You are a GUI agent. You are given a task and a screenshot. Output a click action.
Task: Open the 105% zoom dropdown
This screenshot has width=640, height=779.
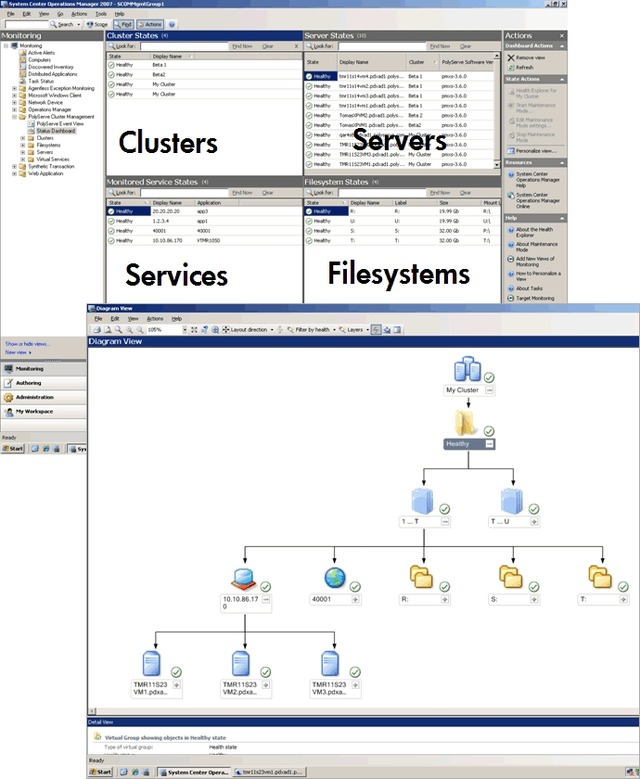click(185, 330)
